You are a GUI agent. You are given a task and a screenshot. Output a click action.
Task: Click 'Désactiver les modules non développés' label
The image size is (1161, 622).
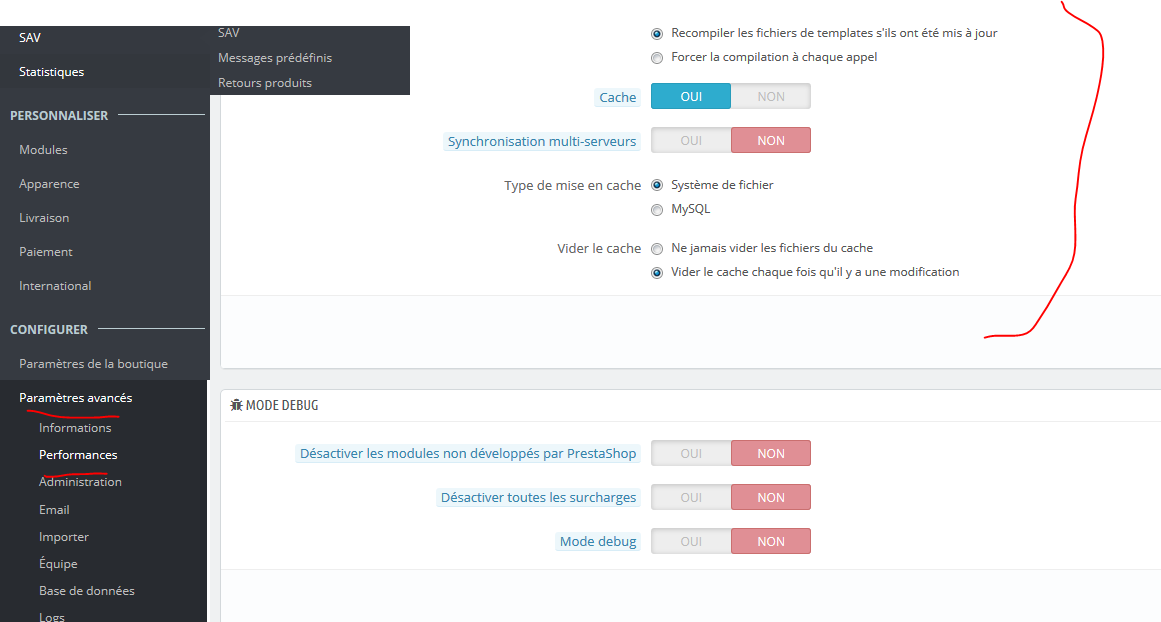tap(467, 453)
